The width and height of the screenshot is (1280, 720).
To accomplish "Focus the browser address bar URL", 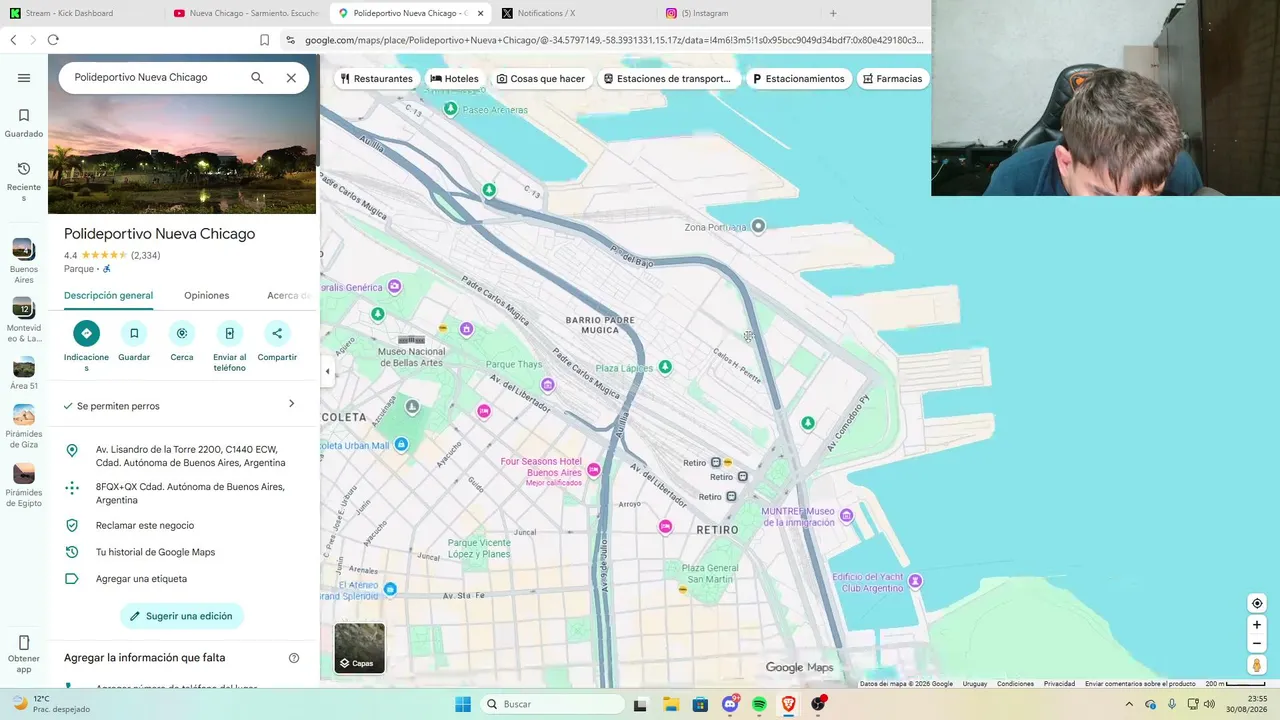I will 614,40.
